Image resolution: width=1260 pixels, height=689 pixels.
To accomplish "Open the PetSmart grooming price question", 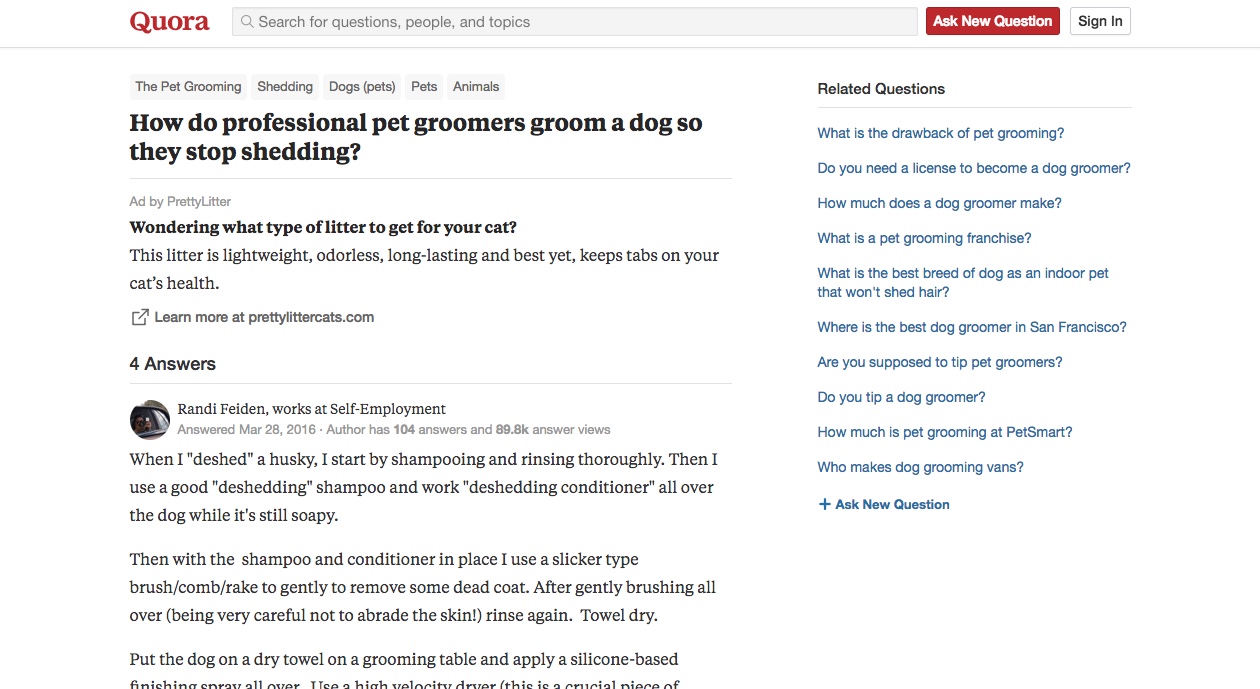I will [x=945, y=432].
